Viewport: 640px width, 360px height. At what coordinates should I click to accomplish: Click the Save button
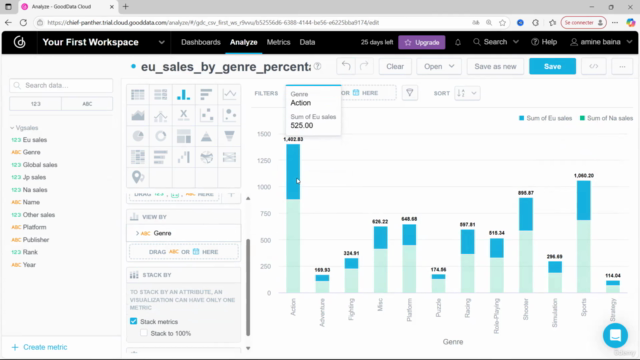pos(552,67)
